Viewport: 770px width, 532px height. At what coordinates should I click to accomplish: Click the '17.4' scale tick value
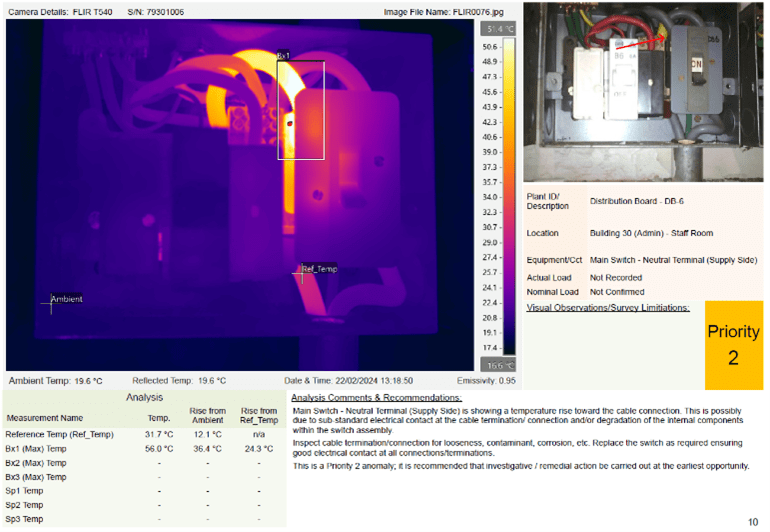click(x=490, y=348)
